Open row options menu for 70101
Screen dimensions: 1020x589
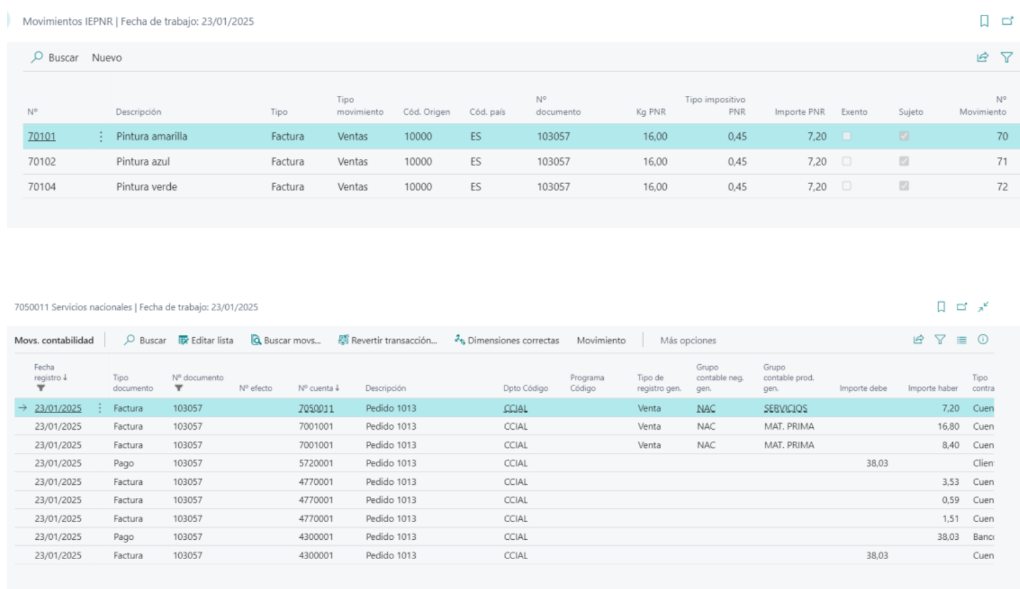click(101, 136)
